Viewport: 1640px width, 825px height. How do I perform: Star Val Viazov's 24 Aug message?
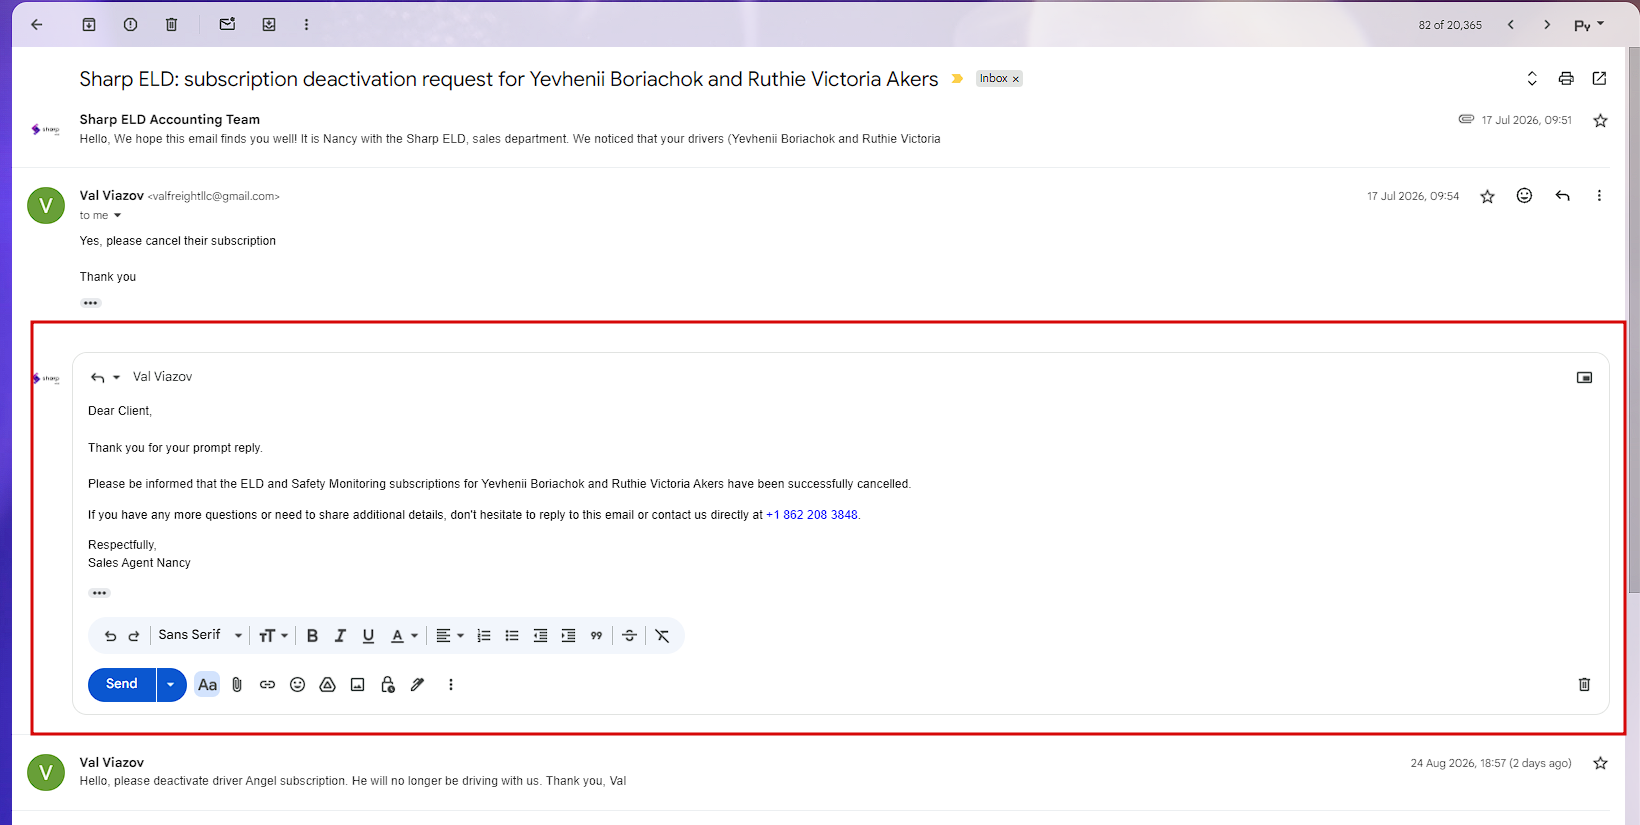(1600, 763)
